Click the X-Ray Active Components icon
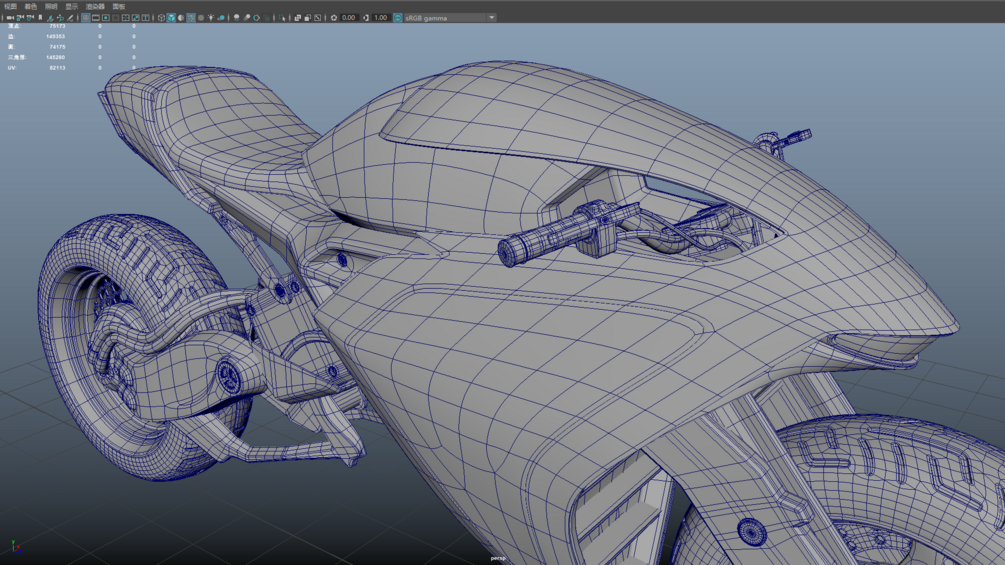This screenshot has height=565, width=1005. pos(308,18)
